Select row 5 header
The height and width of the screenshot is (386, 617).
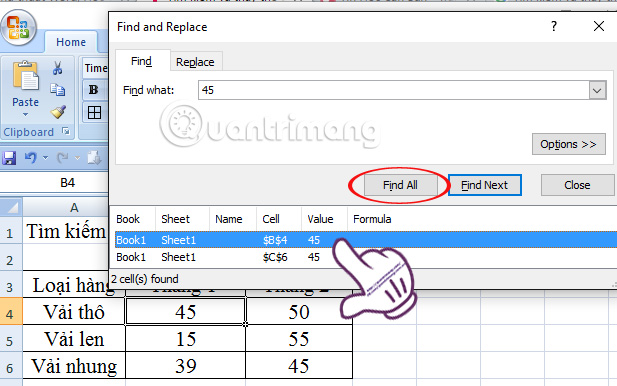(x=11, y=339)
